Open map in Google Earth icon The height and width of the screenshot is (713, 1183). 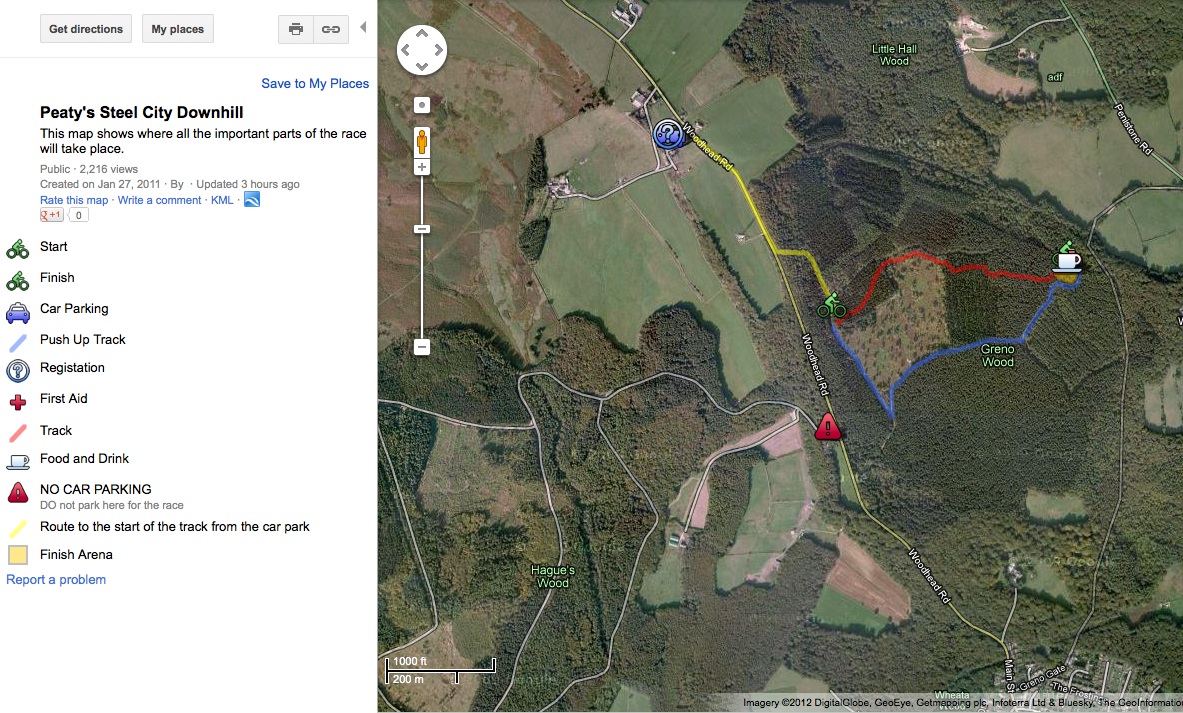[x=252, y=200]
